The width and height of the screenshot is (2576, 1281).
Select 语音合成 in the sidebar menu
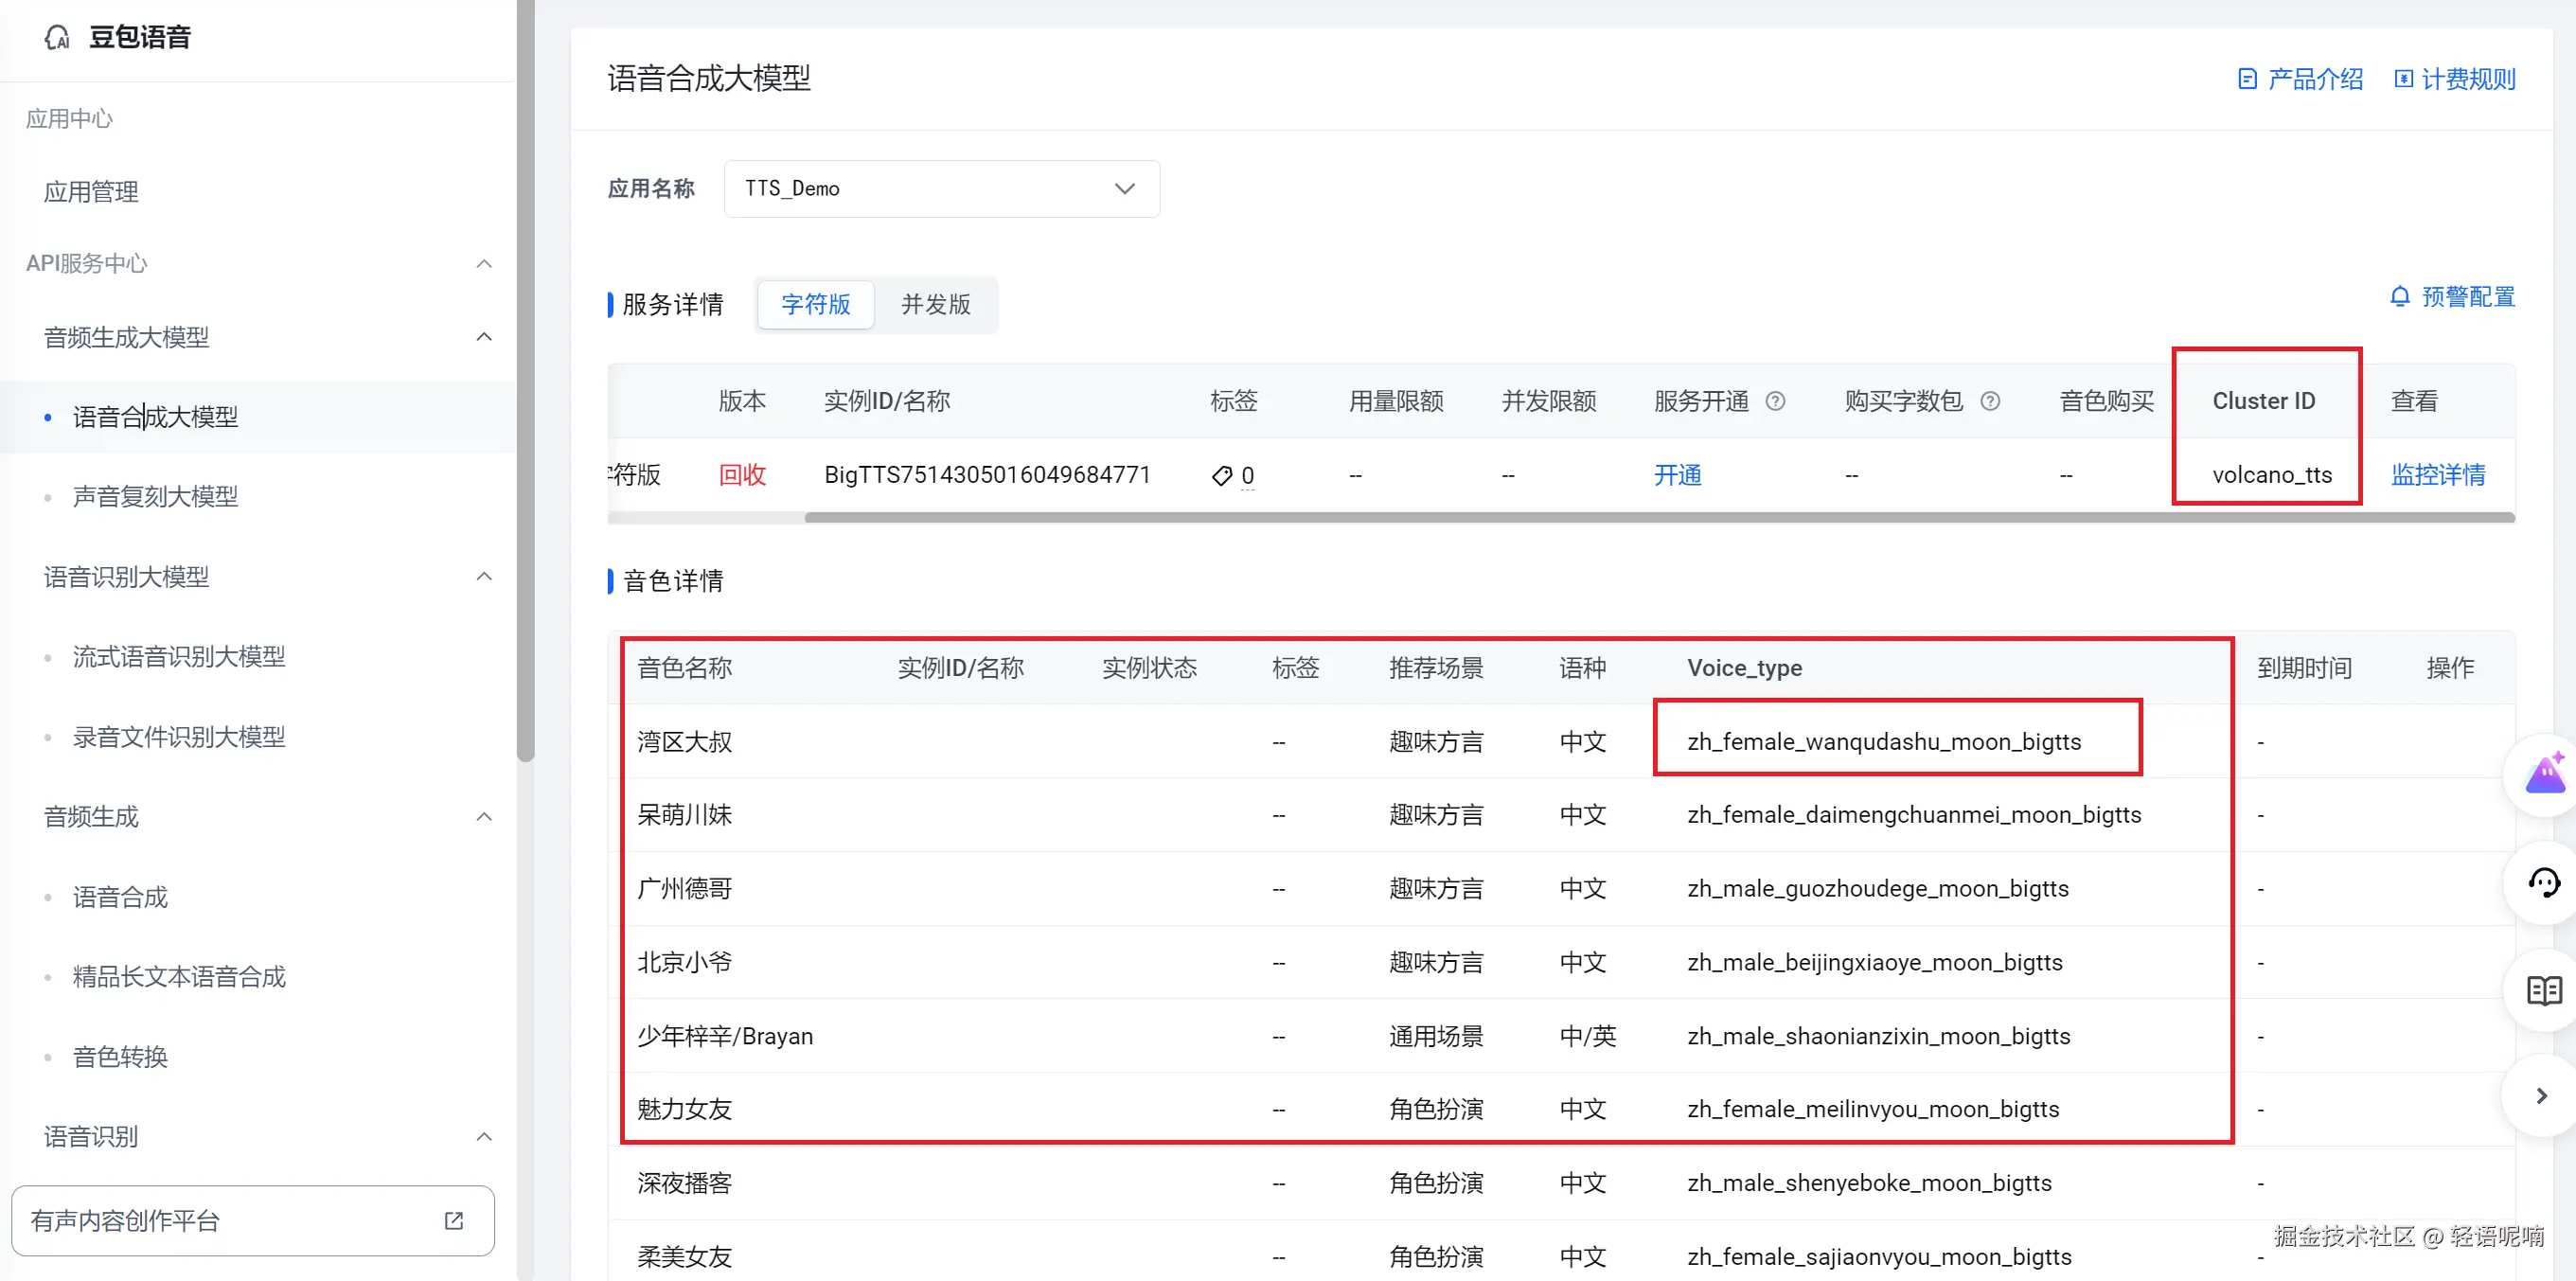[119, 896]
